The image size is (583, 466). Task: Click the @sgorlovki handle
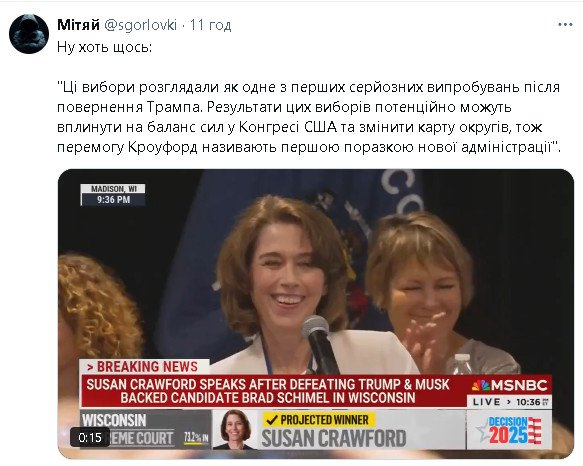[140, 25]
